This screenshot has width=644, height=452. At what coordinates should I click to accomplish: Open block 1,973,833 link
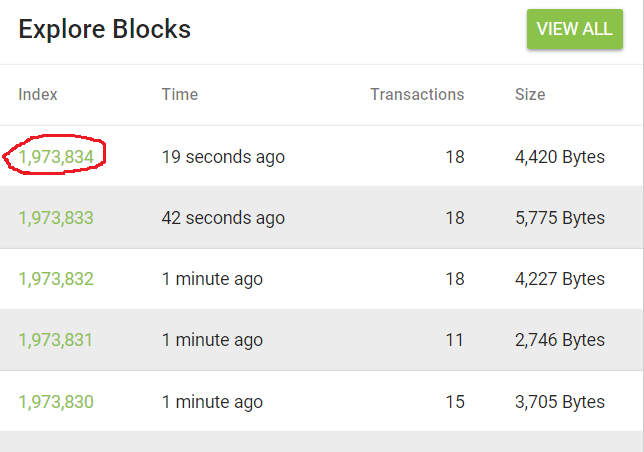pyautogui.click(x=56, y=218)
